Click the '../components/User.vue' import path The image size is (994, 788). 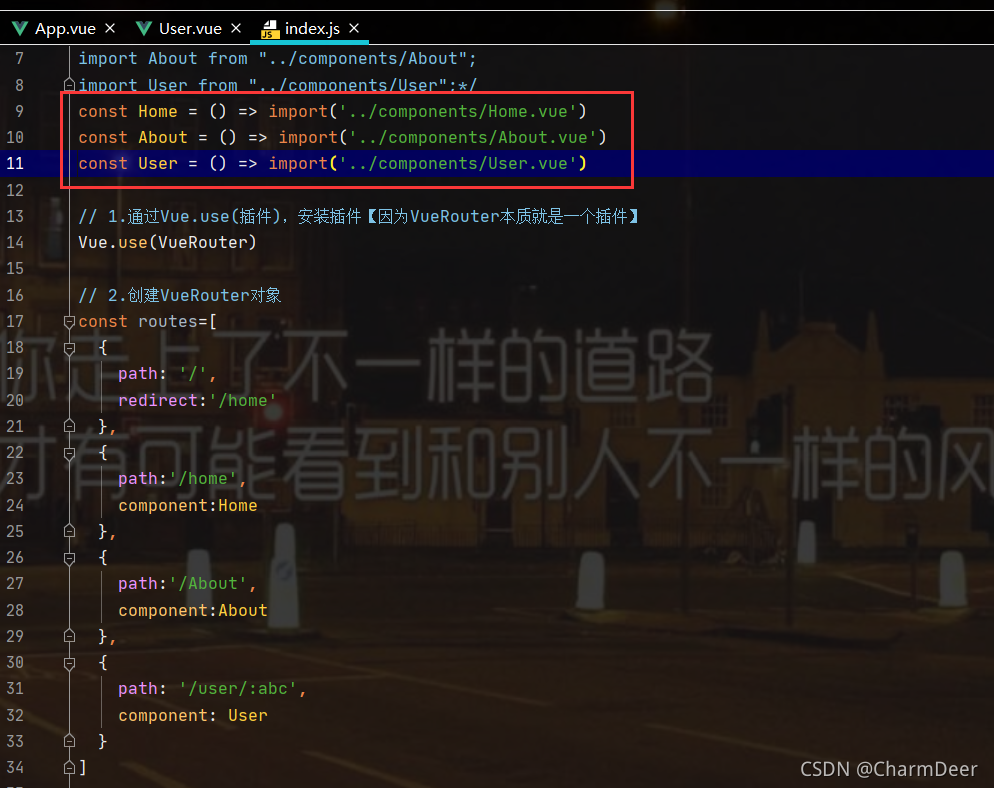tap(458, 164)
